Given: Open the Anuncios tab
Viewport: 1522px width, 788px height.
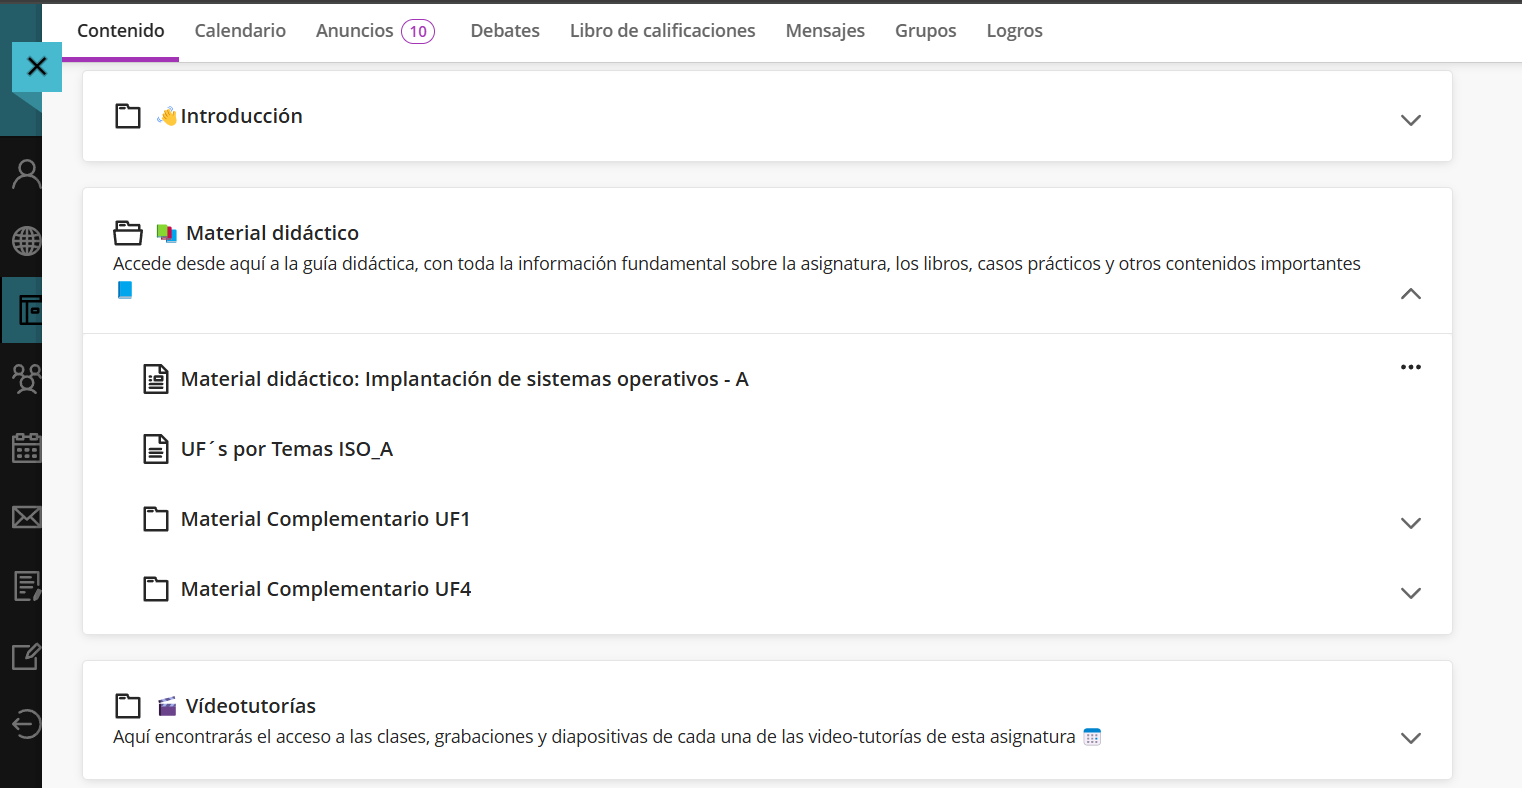Looking at the screenshot, I should [x=355, y=31].
